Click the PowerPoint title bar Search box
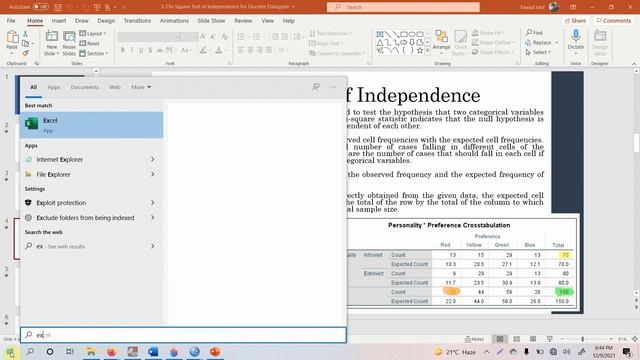Screen dimensions: 640x360 (403, 7)
